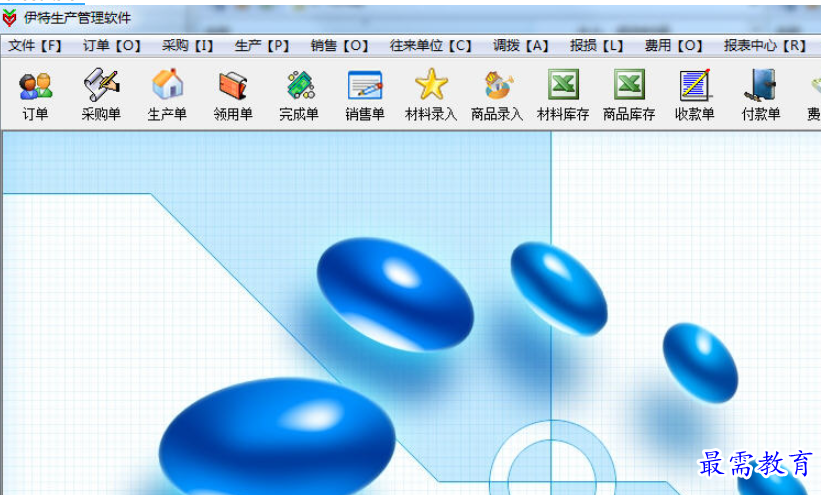The height and width of the screenshot is (495, 821).
Task: Select the 领用单 requisition icon
Action: coord(233,85)
